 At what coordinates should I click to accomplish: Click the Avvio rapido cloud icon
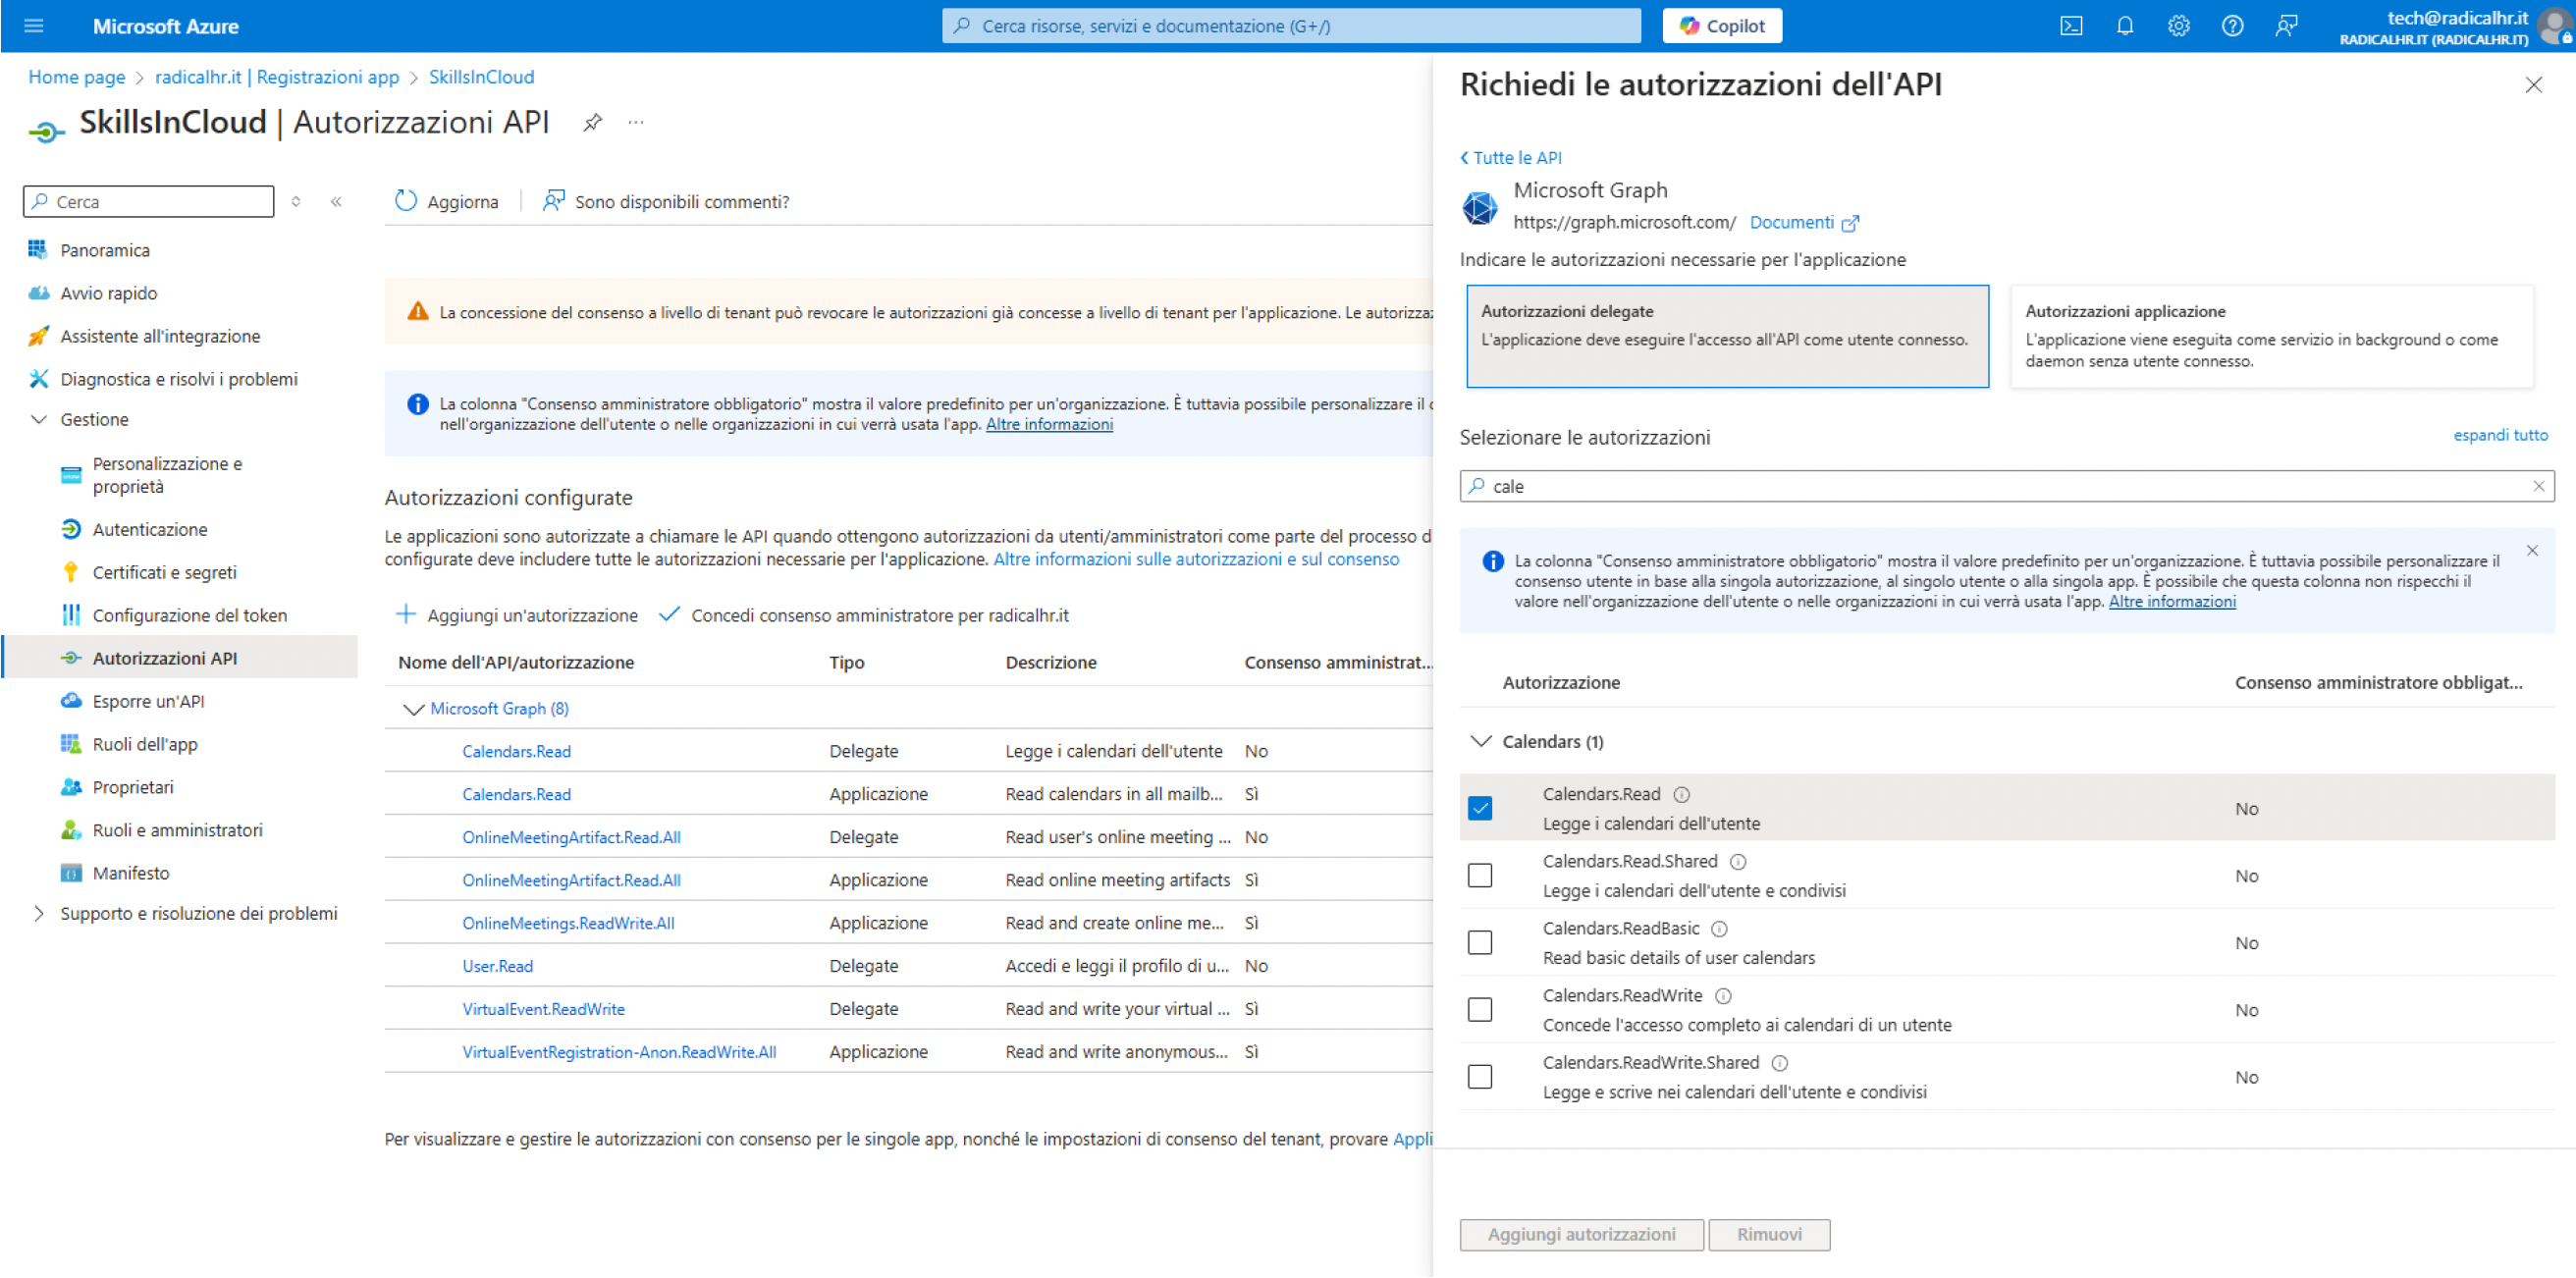pyautogui.click(x=38, y=293)
